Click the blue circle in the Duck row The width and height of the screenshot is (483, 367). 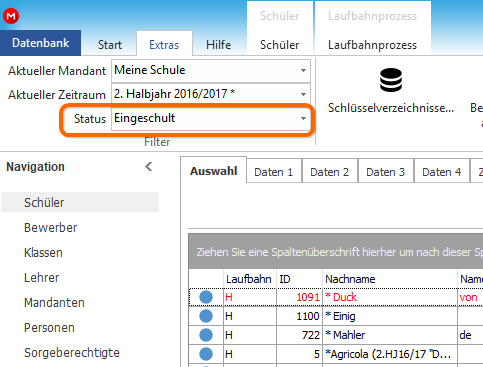coord(206,297)
